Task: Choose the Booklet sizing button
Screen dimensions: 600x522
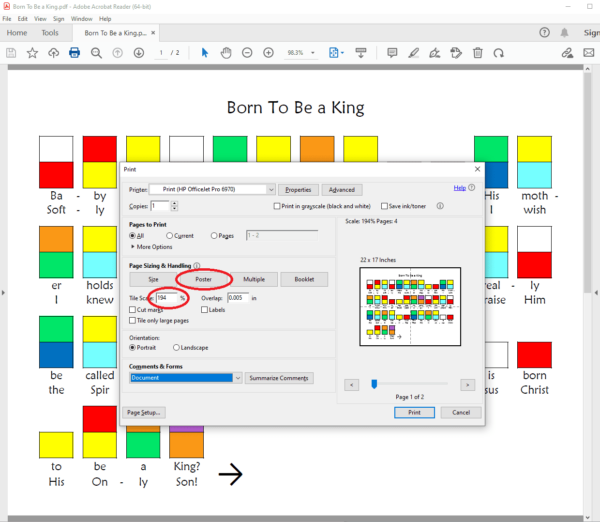Action: (304, 279)
